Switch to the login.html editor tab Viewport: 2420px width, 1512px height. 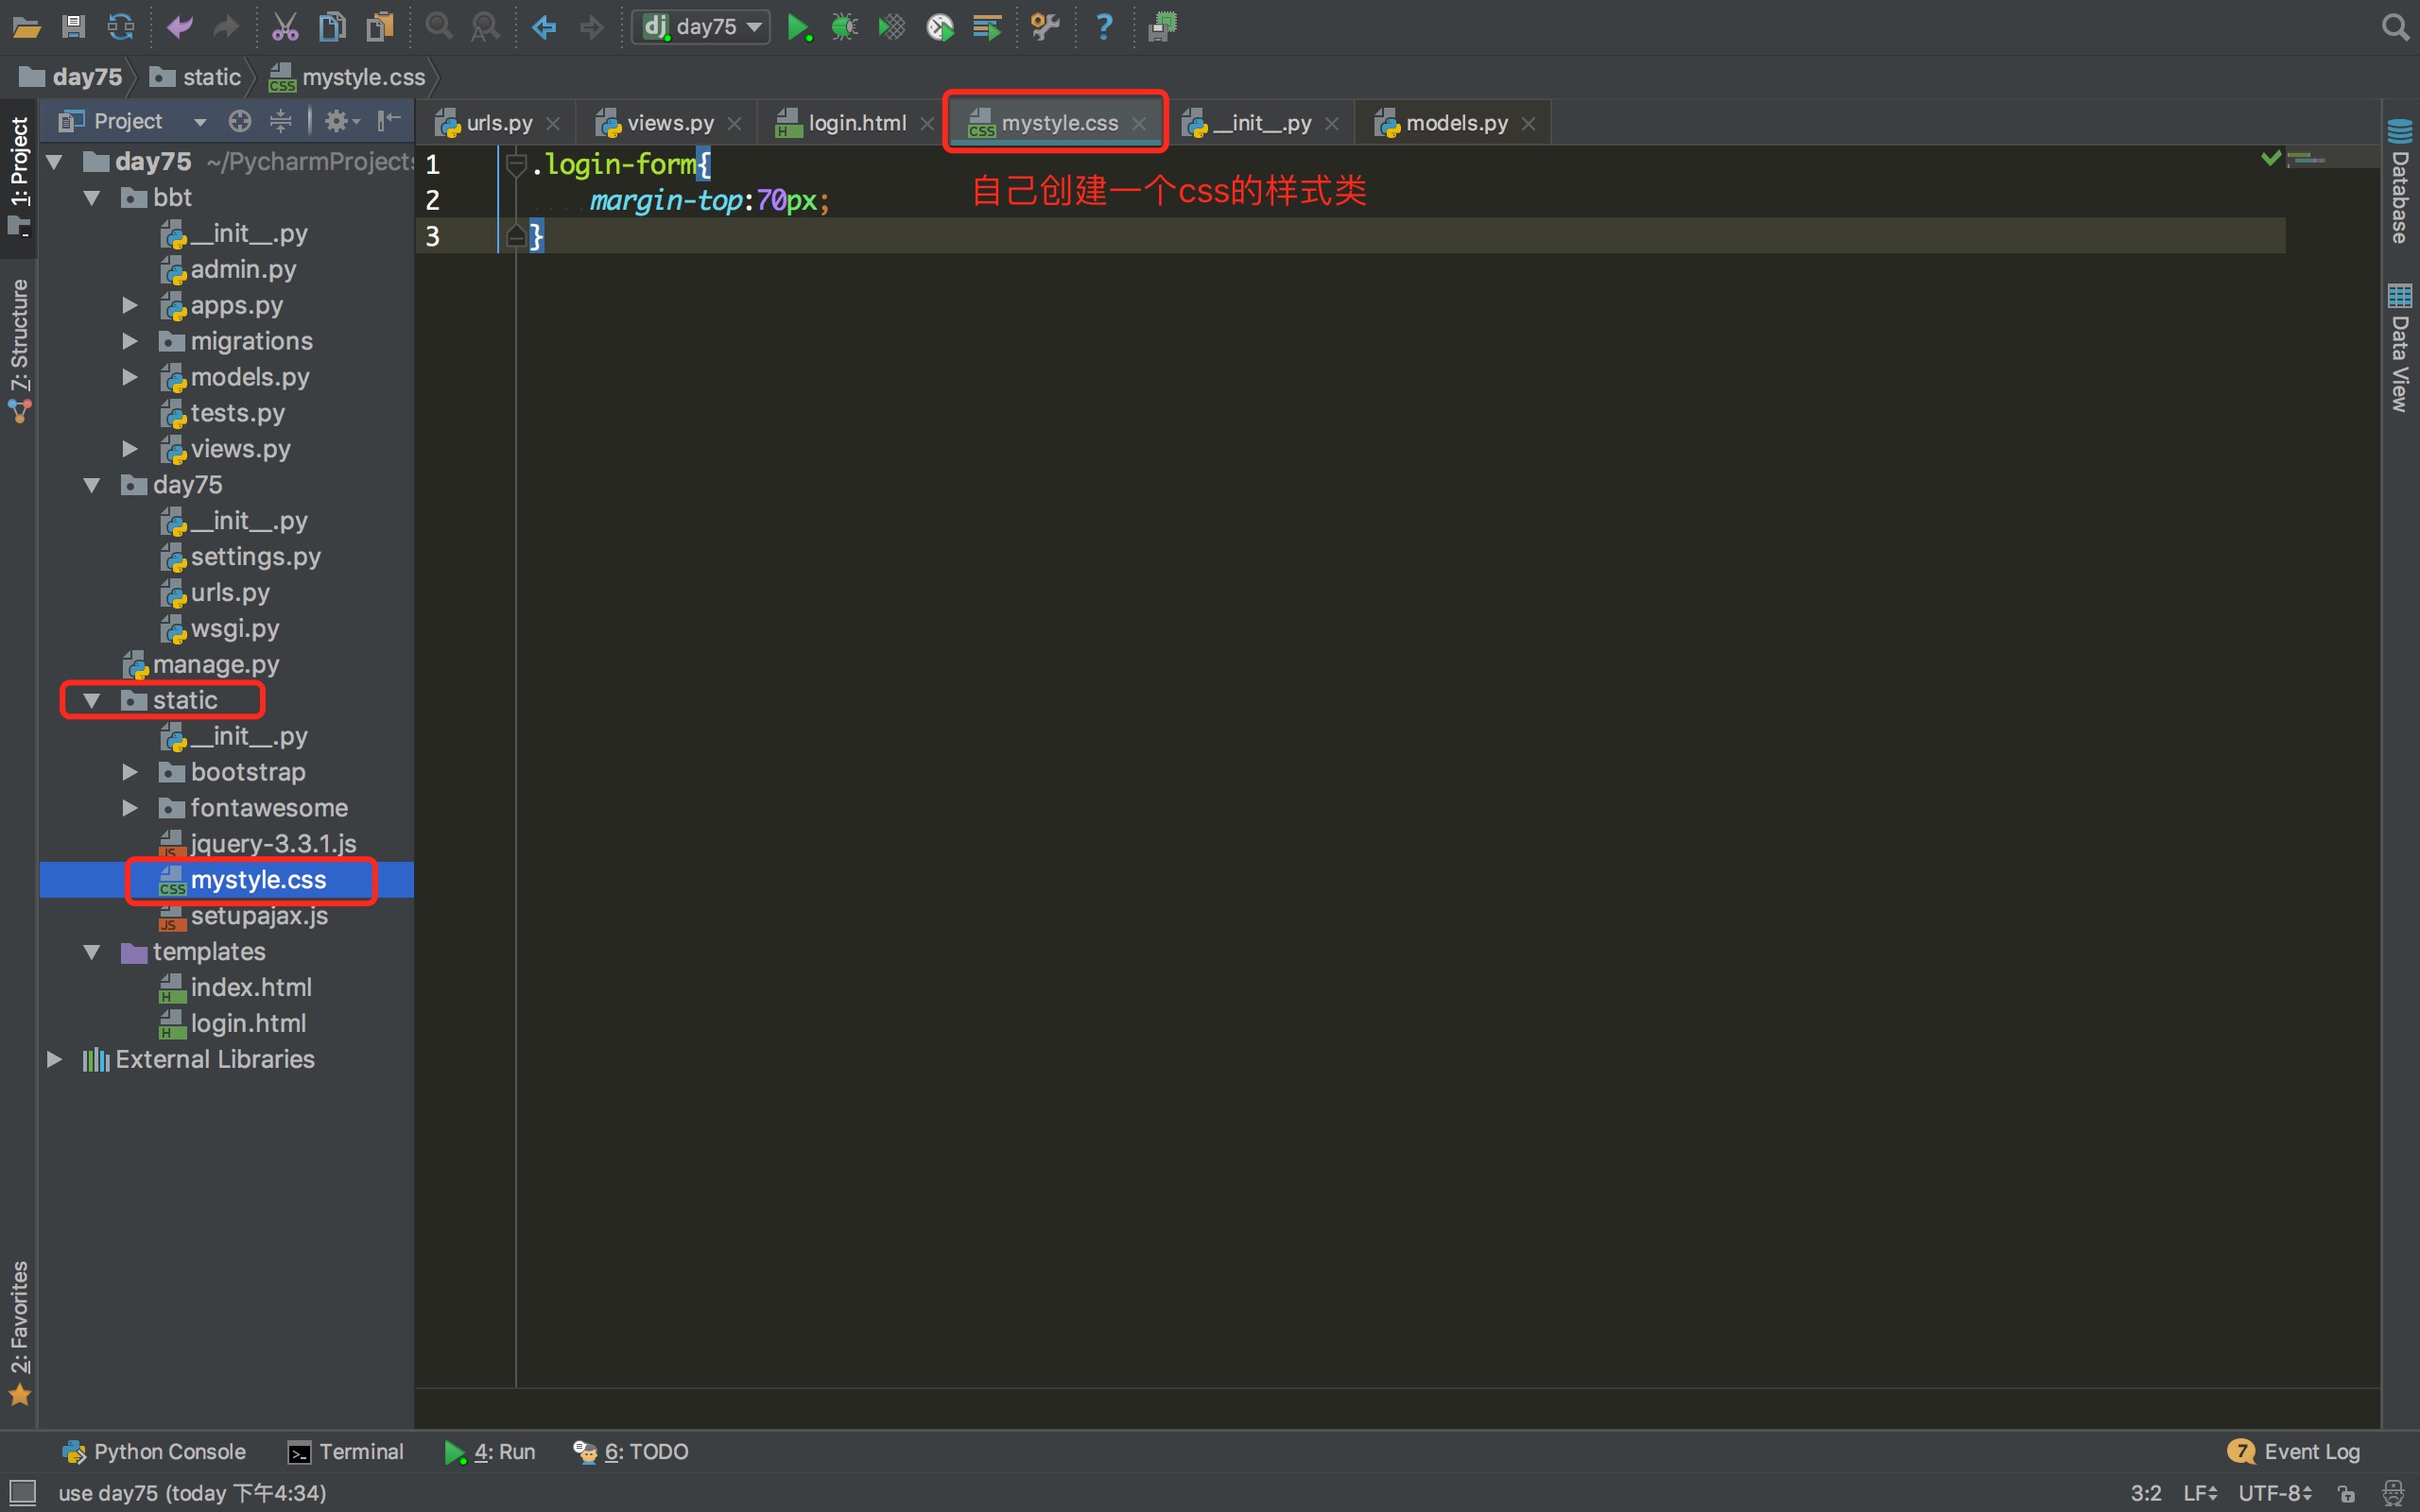(x=856, y=123)
